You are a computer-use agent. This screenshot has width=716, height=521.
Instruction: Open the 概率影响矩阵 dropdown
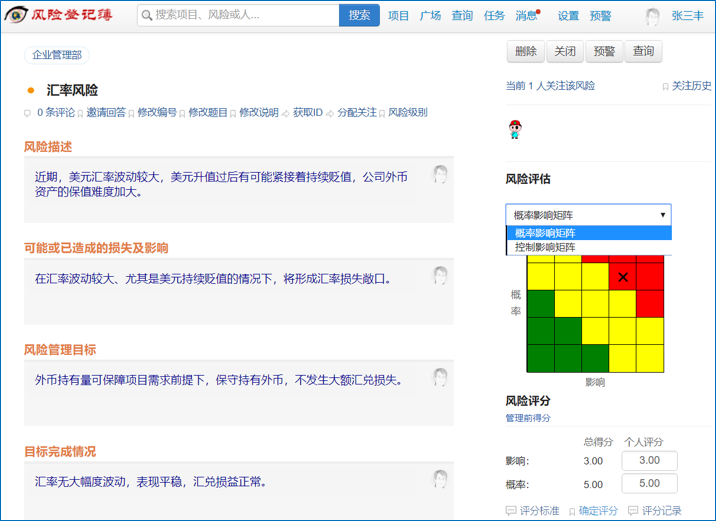pyautogui.click(x=589, y=215)
